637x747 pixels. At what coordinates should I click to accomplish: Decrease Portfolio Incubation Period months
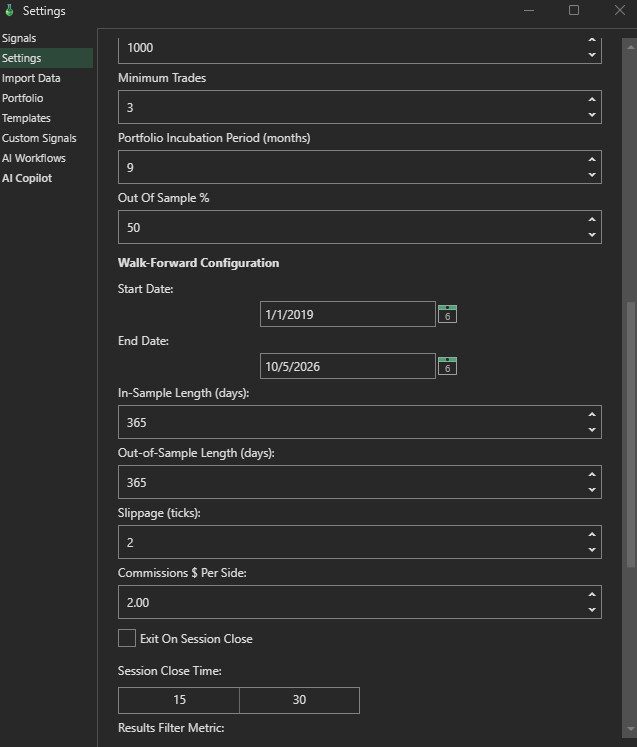(x=592, y=175)
